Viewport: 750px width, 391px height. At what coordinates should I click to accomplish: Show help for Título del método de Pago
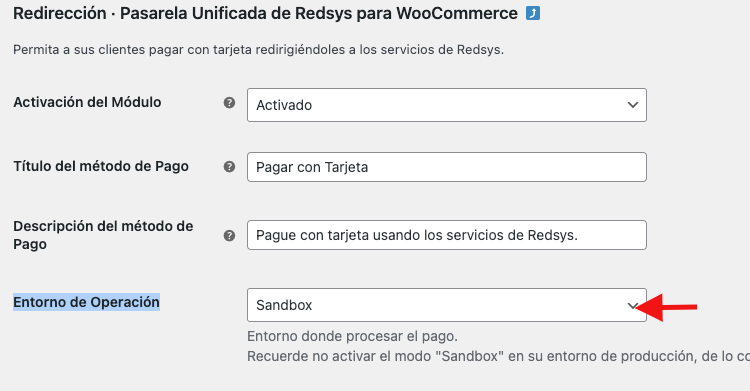tap(230, 167)
